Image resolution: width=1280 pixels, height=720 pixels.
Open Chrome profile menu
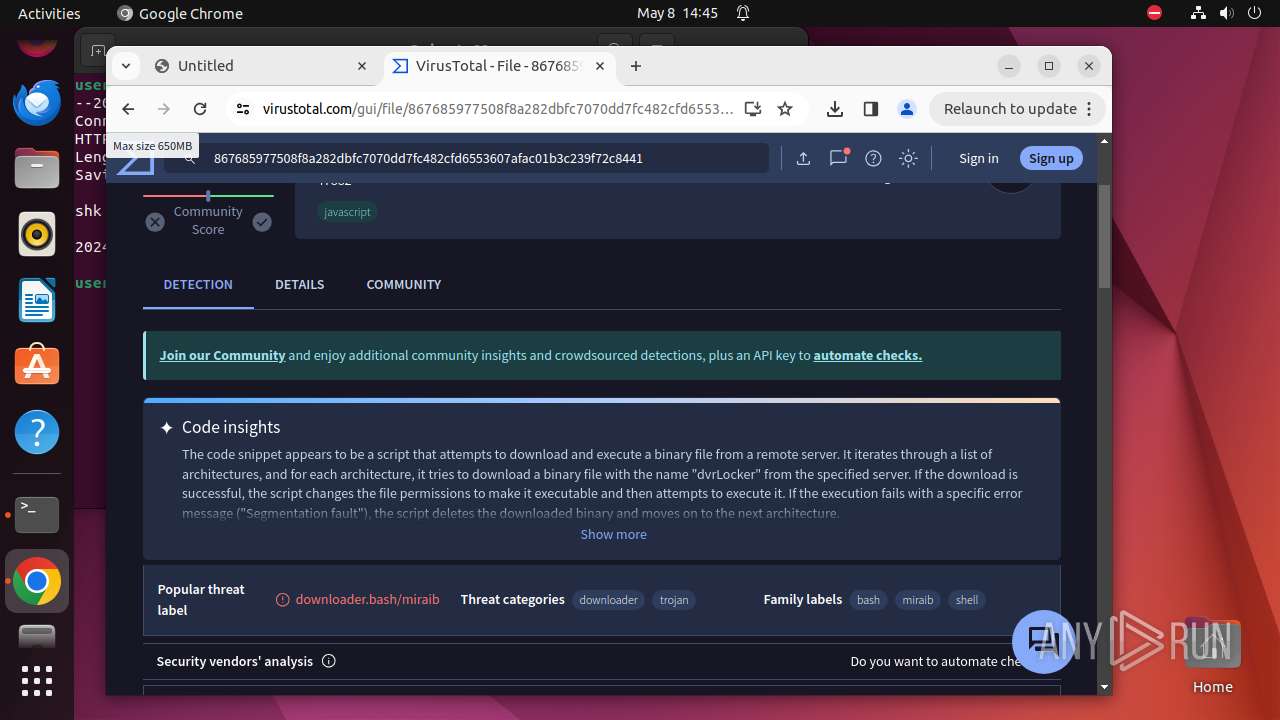(907, 109)
